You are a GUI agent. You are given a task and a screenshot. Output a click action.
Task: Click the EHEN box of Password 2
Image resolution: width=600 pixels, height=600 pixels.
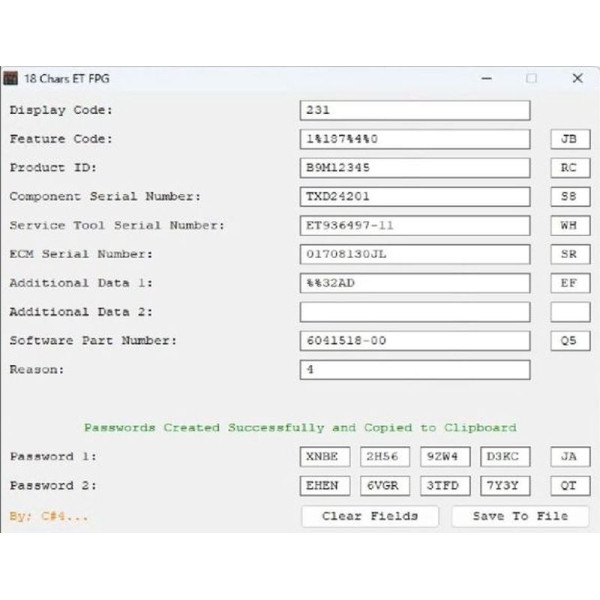point(327,486)
